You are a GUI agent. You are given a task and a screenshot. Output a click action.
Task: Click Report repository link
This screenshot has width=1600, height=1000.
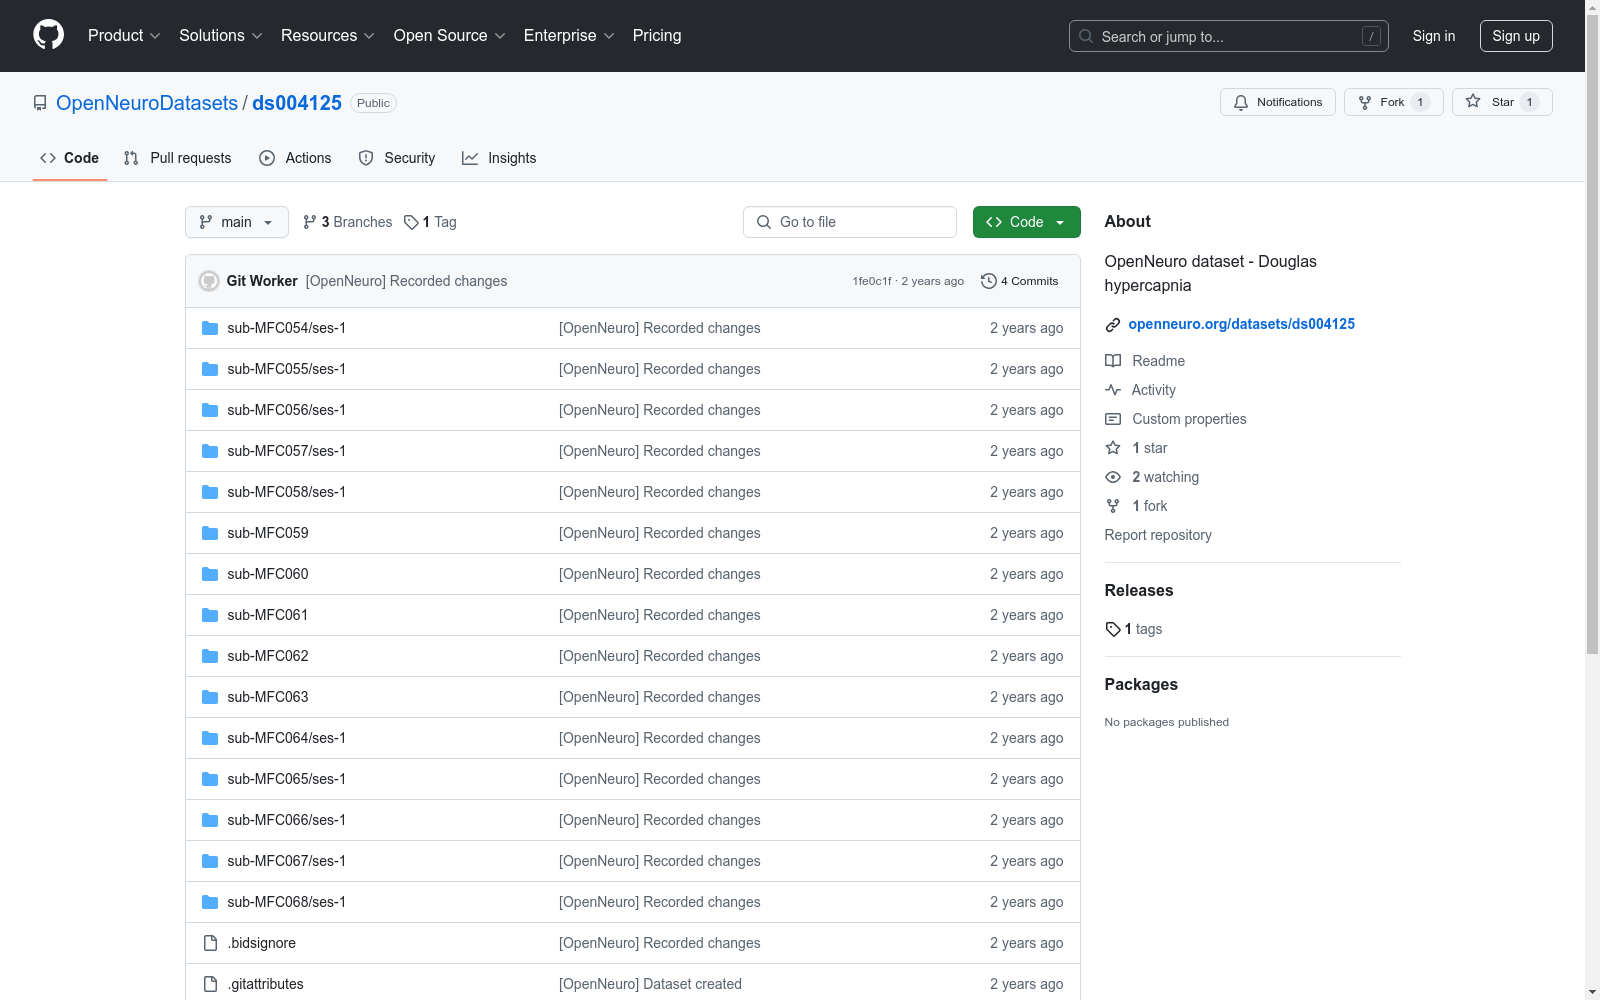(x=1158, y=535)
